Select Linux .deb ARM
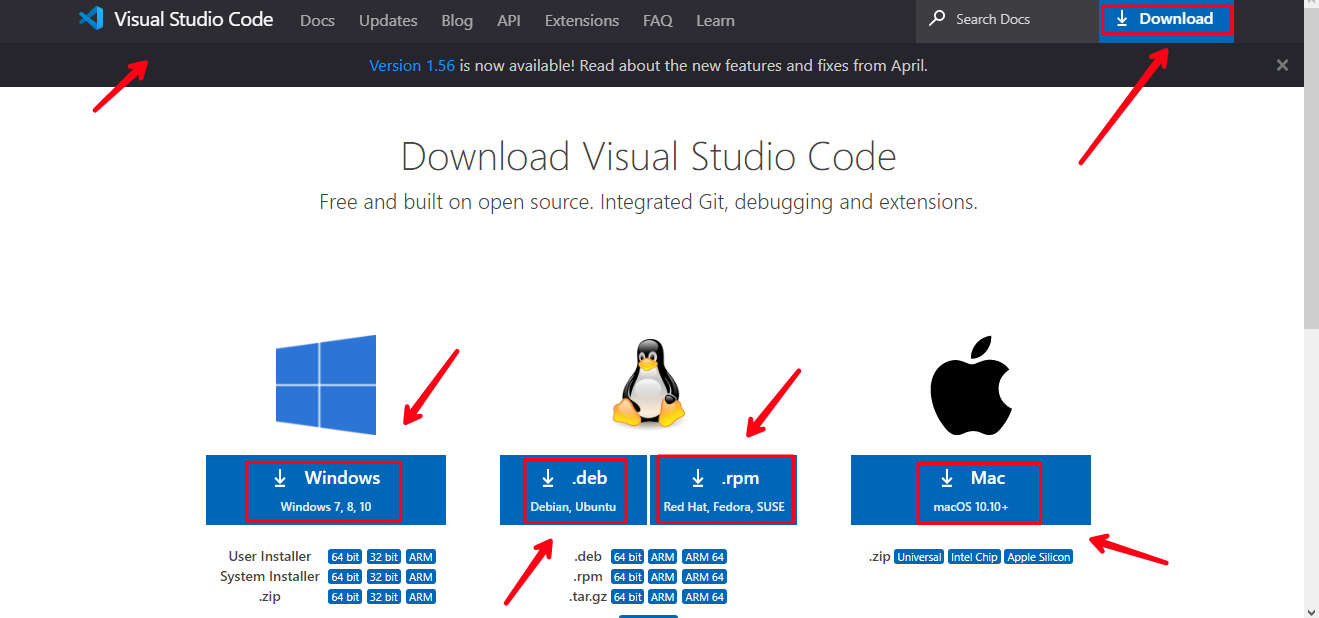Viewport: 1319px width, 618px height. pyautogui.click(x=663, y=557)
